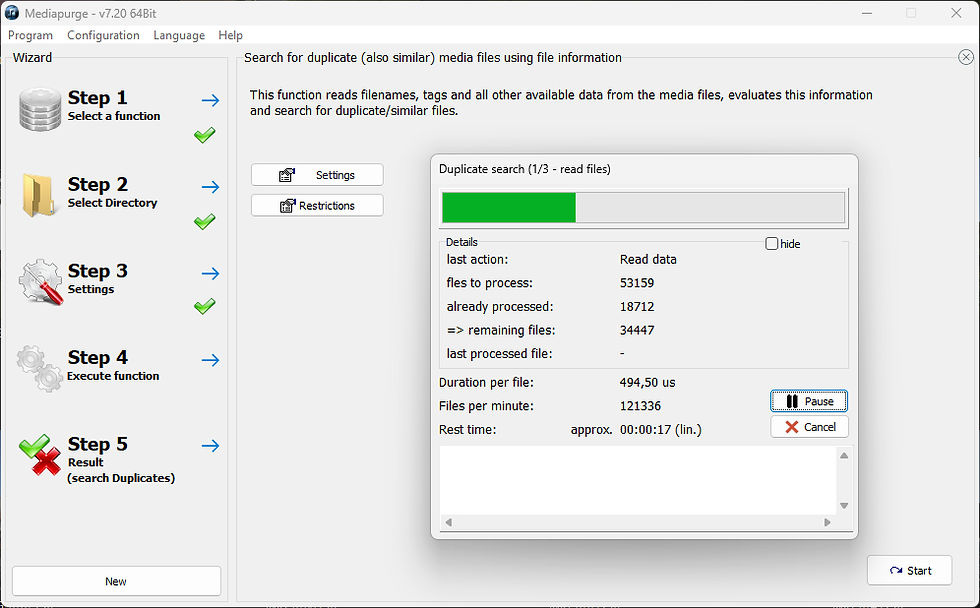Select Step 2 Select Directory label
The image size is (980, 608).
coord(112,192)
